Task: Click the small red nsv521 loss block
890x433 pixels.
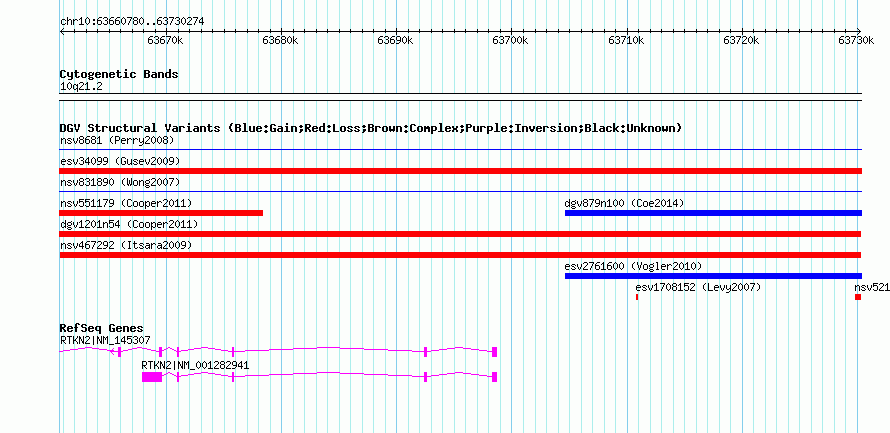Action: [x=858, y=297]
